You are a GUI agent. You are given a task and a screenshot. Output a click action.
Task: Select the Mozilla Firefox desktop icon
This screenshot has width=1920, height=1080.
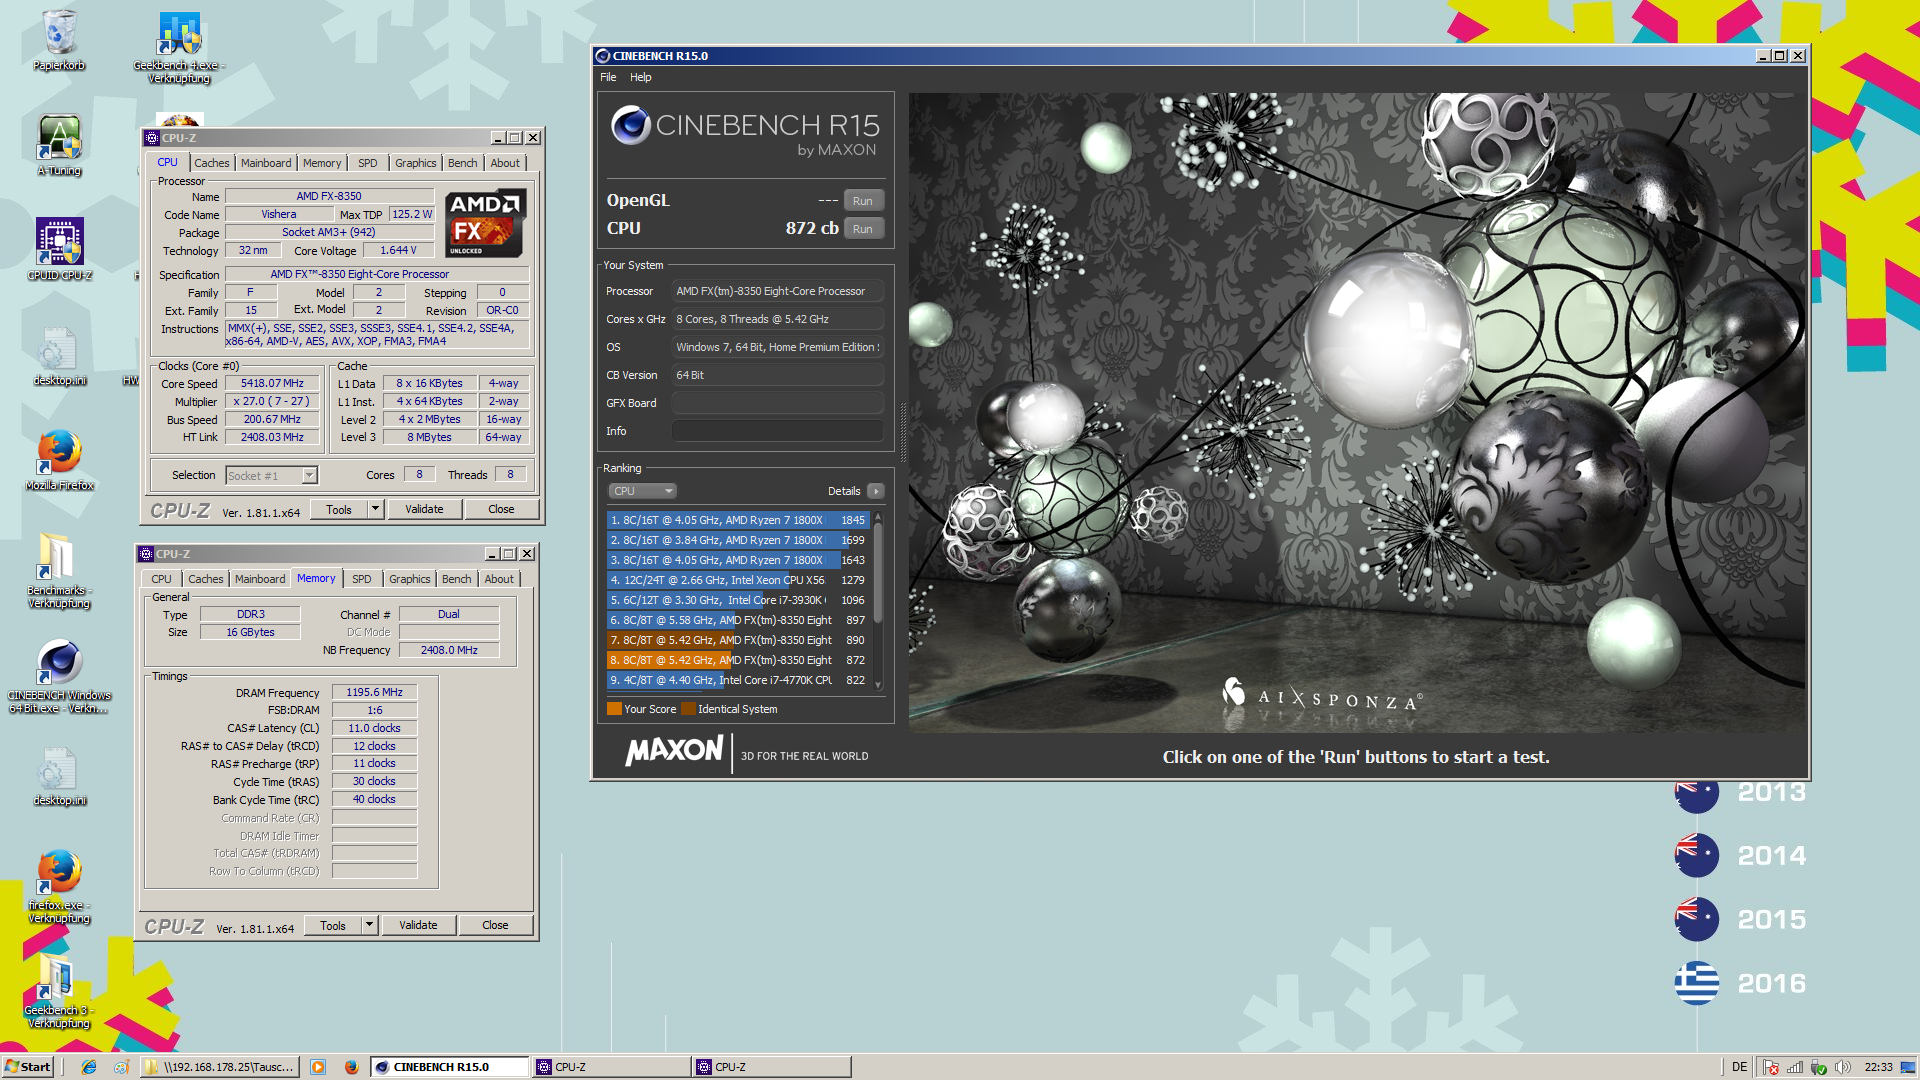(x=59, y=460)
